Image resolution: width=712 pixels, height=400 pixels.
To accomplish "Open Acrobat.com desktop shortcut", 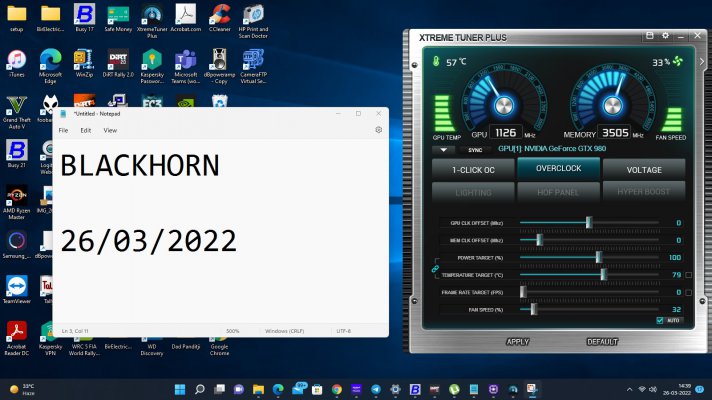I will pos(186,19).
